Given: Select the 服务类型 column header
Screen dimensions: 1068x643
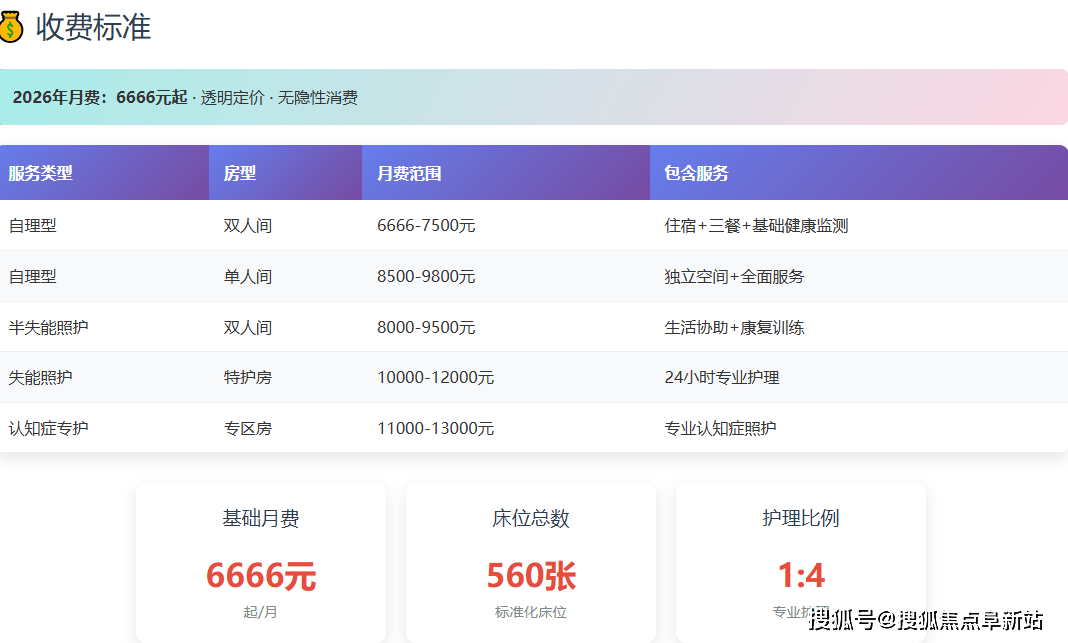Looking at the screenshot, I should tap(41, 173).
